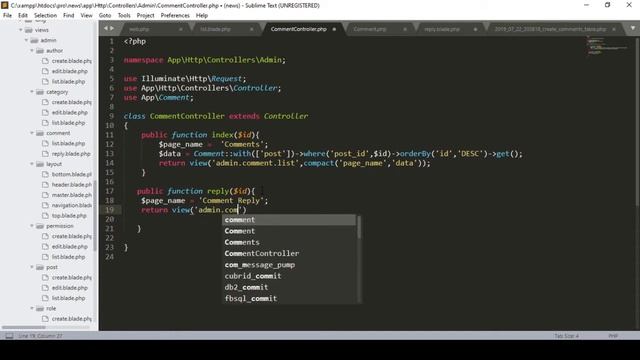Collapse the category folder
The image size is (640, 360).
tap(32, 91)
